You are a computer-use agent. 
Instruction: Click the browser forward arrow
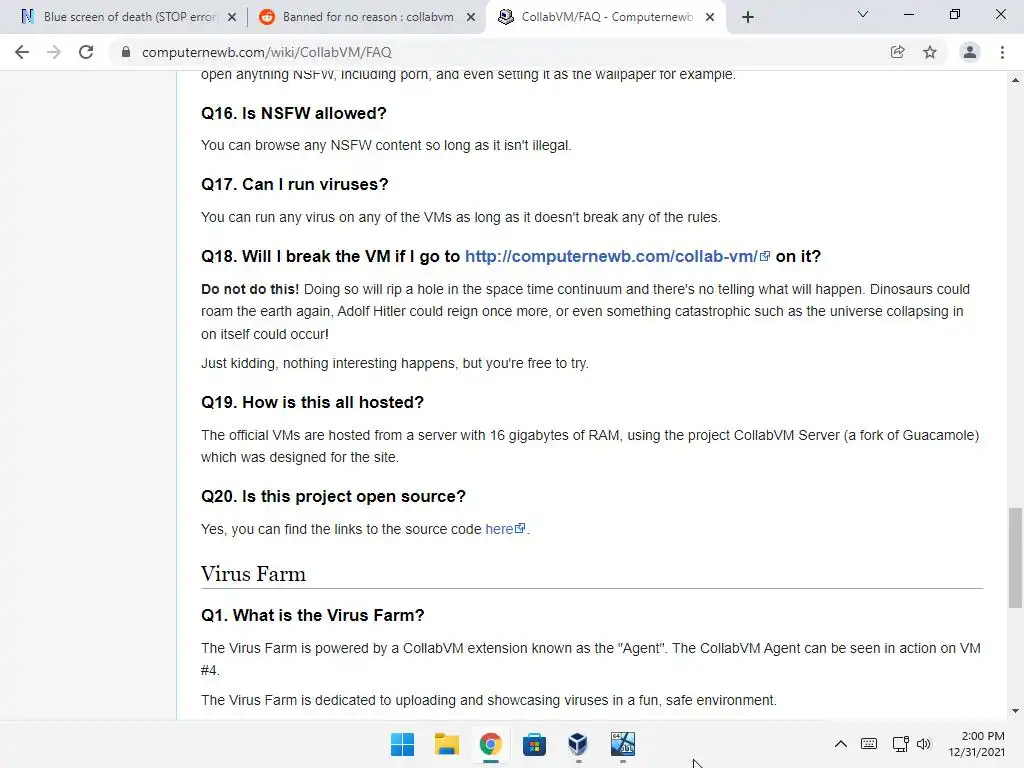54,52
